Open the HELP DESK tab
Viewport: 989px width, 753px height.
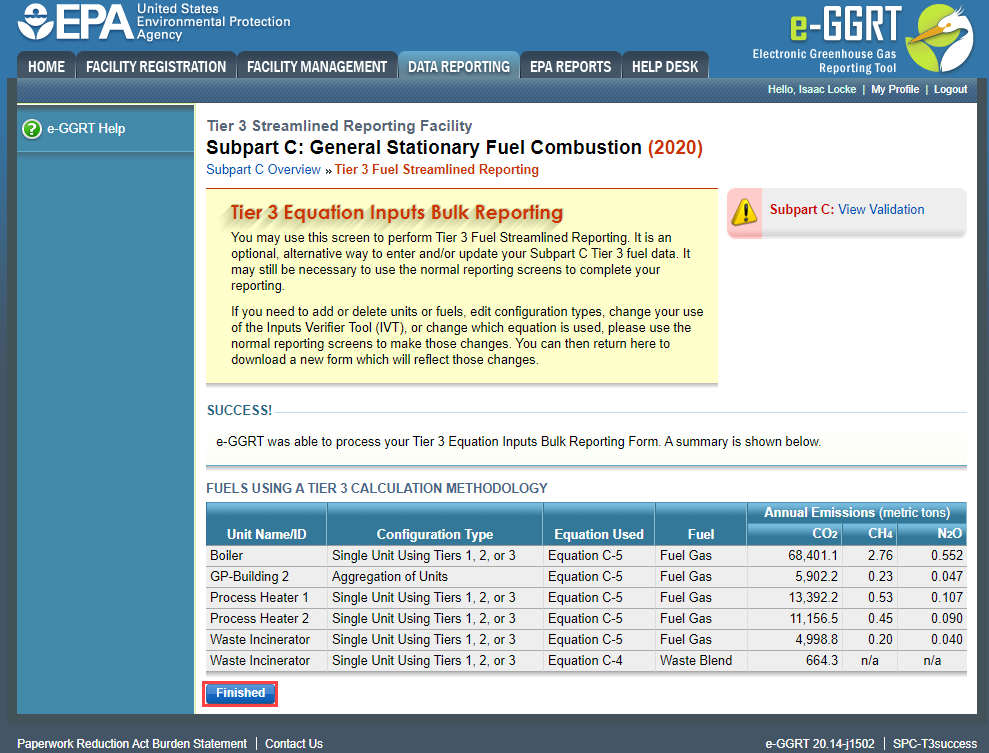(x=665, y=66)
